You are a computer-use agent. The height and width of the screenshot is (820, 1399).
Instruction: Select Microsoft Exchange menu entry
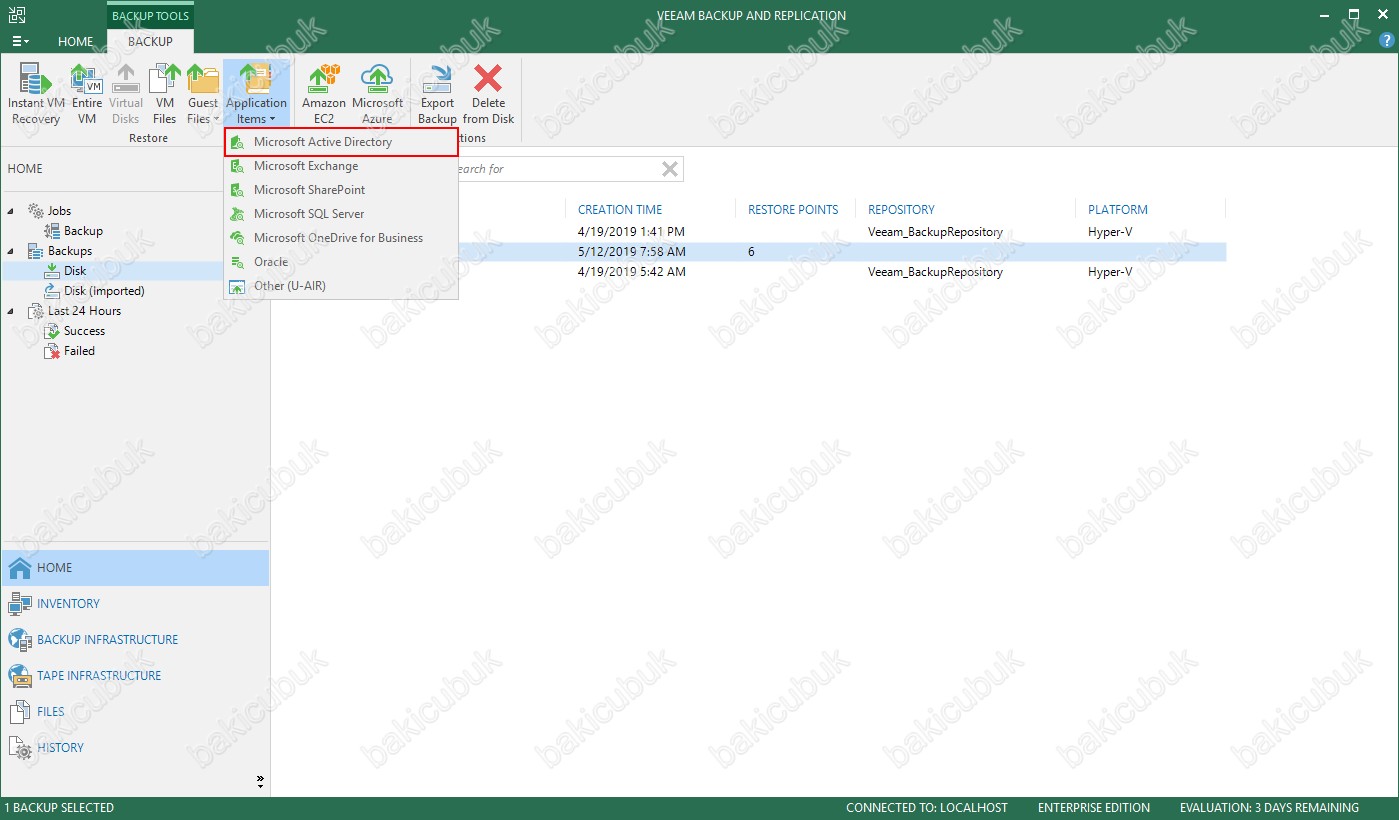click(x=341, y=166)
